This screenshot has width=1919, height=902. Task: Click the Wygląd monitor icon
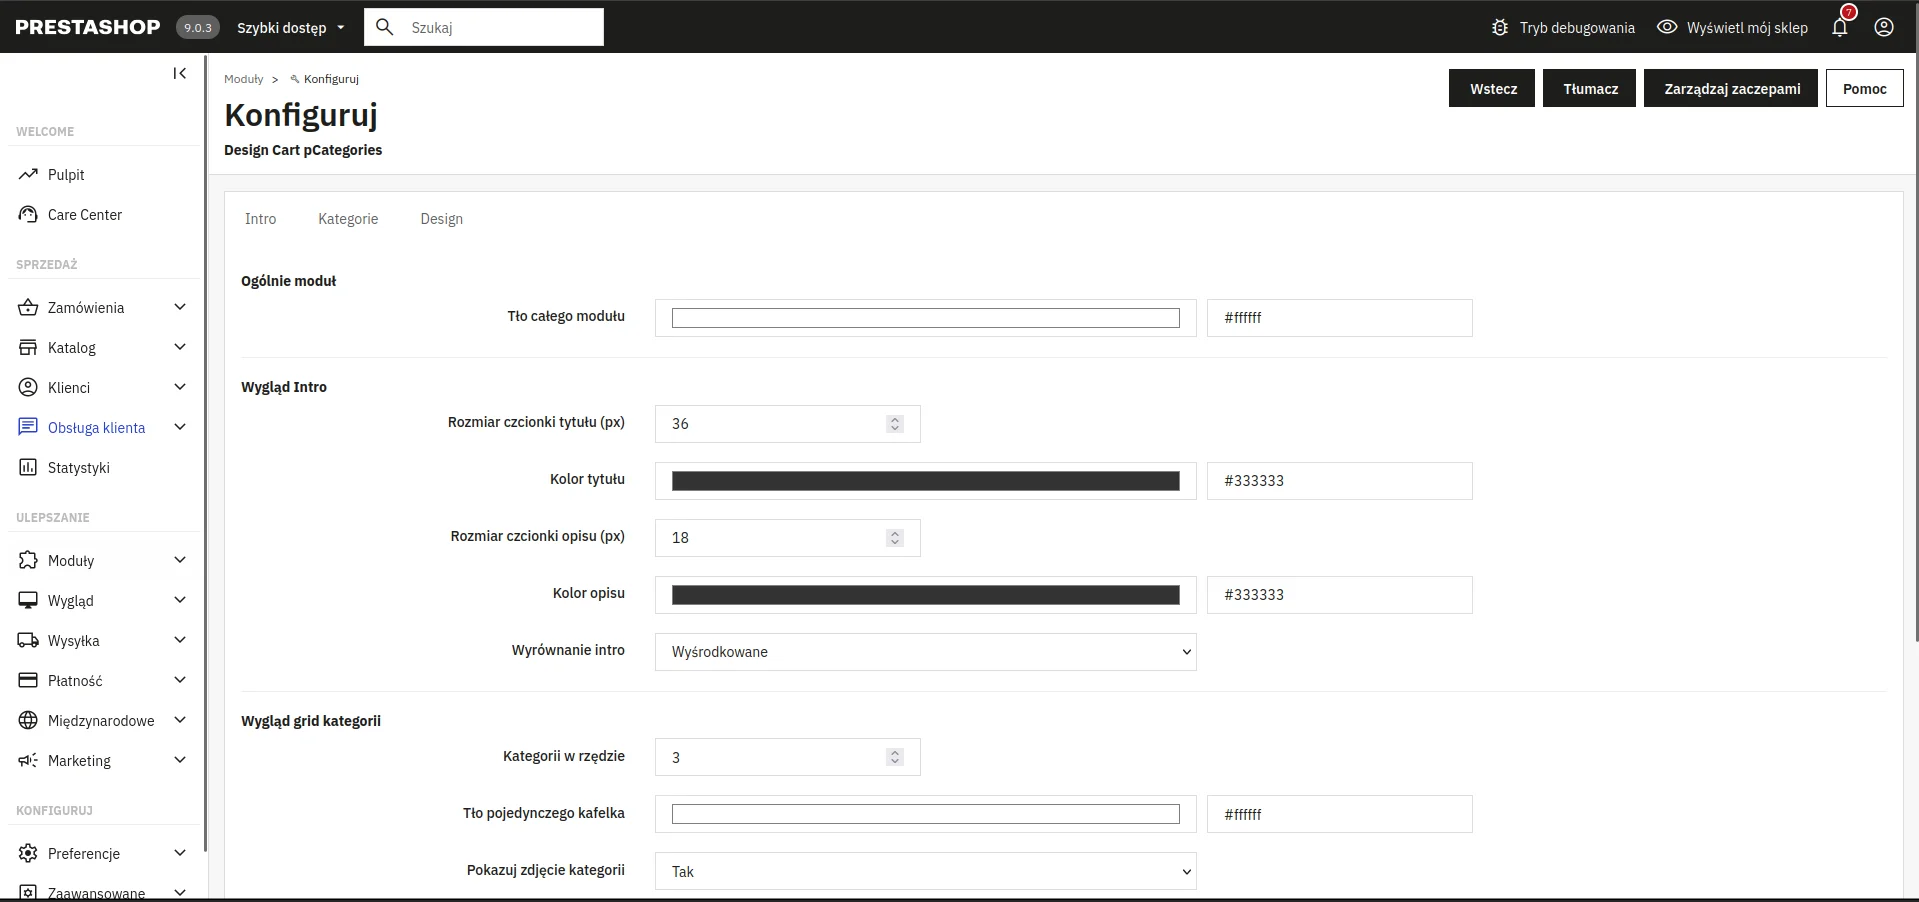[28, 600]
